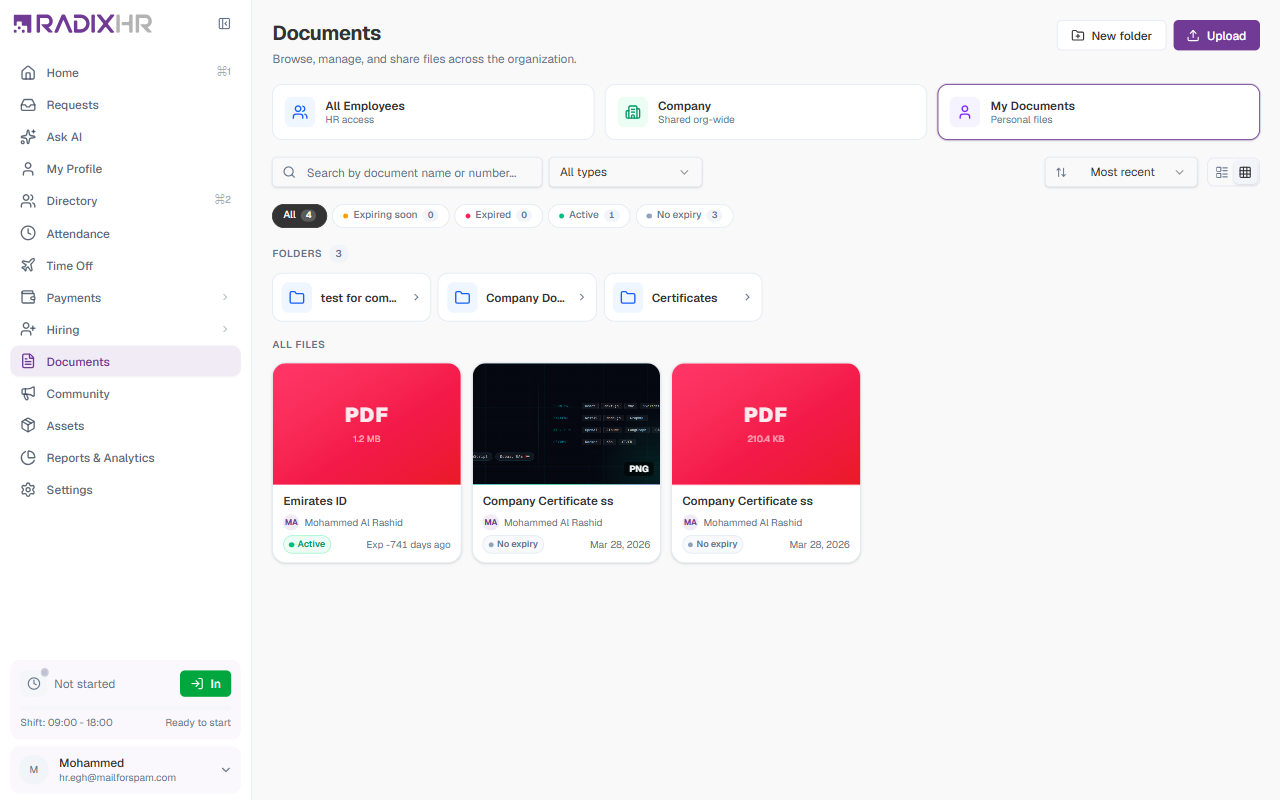Filter by No expiry chip
1280x800 pixels.
(684, 215)
